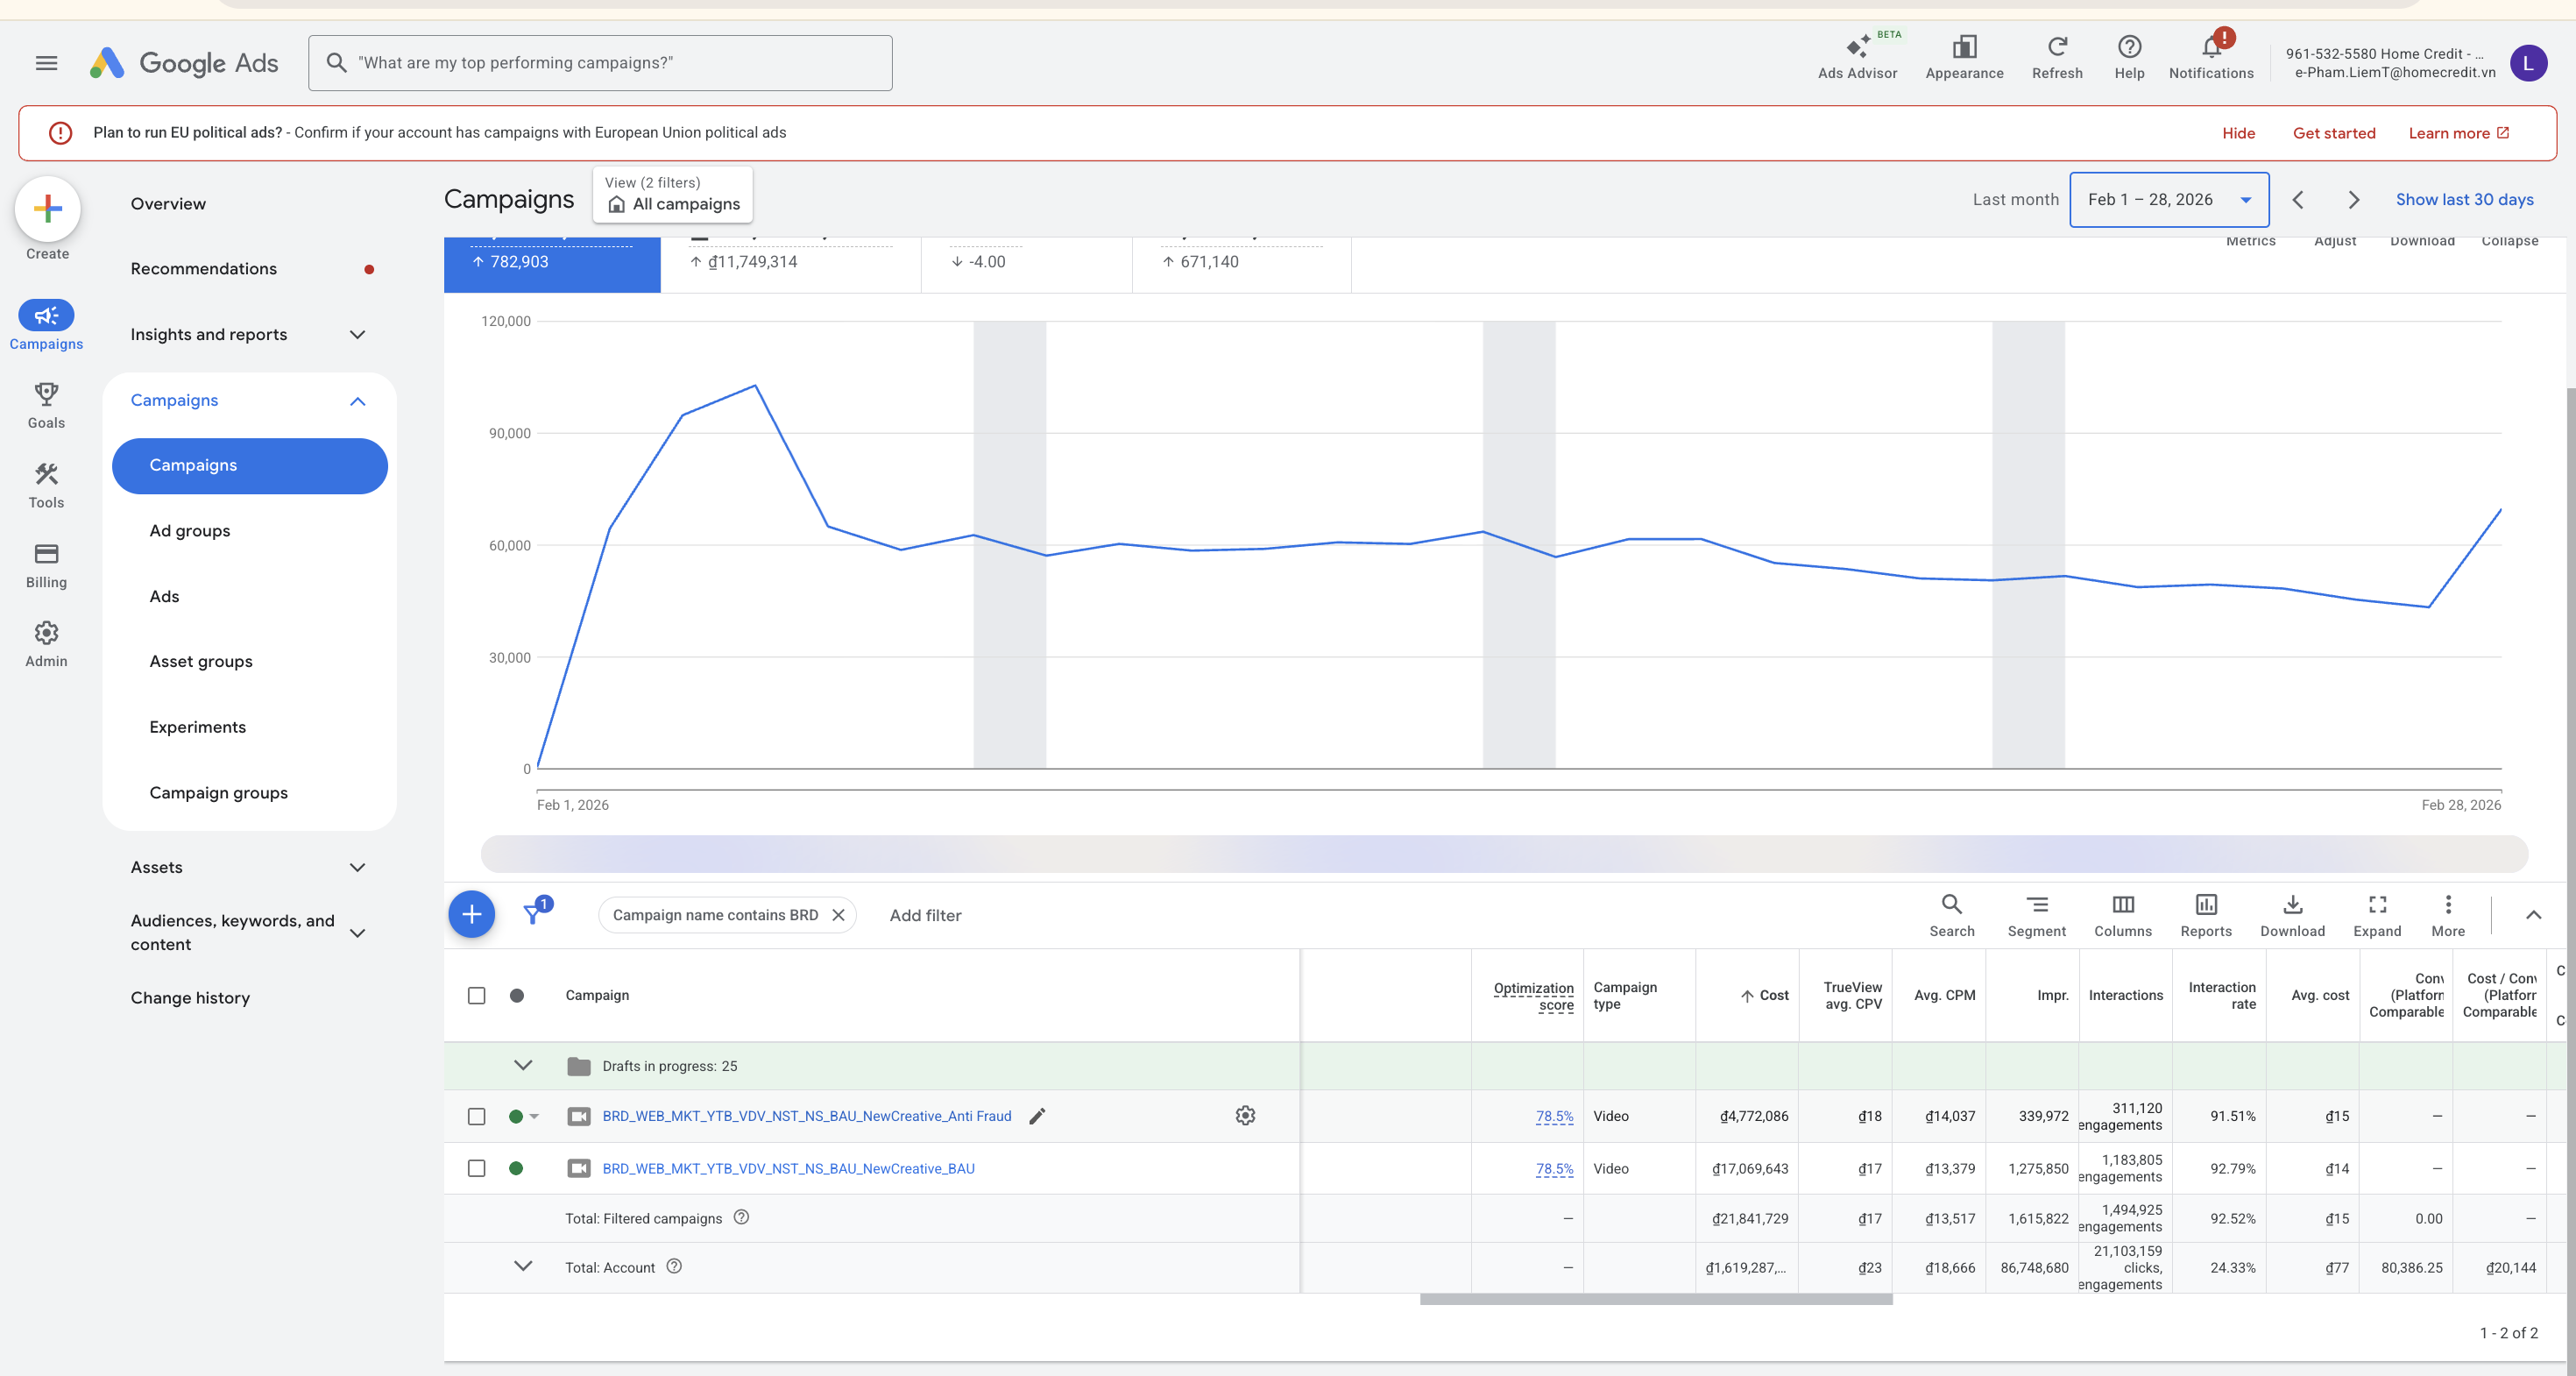2576x1376 pixels.
Task: Check the NewCreative_BAU campaign row
Action: pos(477,1168)
